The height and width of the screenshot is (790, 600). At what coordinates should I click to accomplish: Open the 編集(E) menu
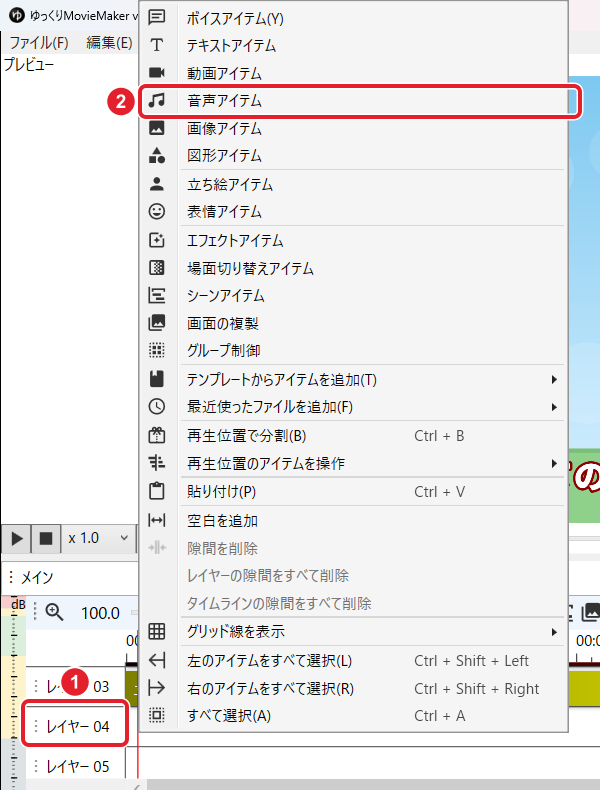pos(109,42)
